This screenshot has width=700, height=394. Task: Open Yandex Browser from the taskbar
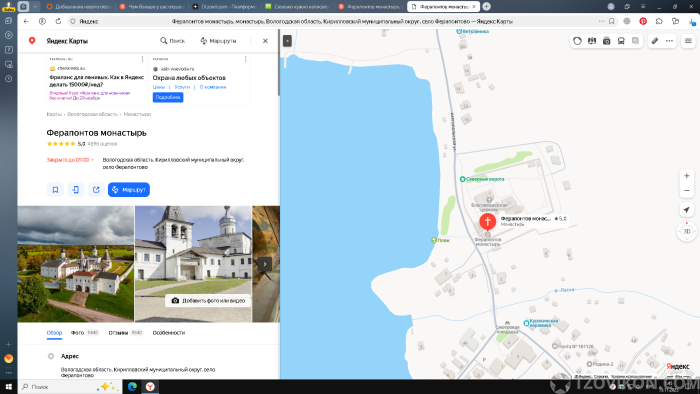click(150, 387)
